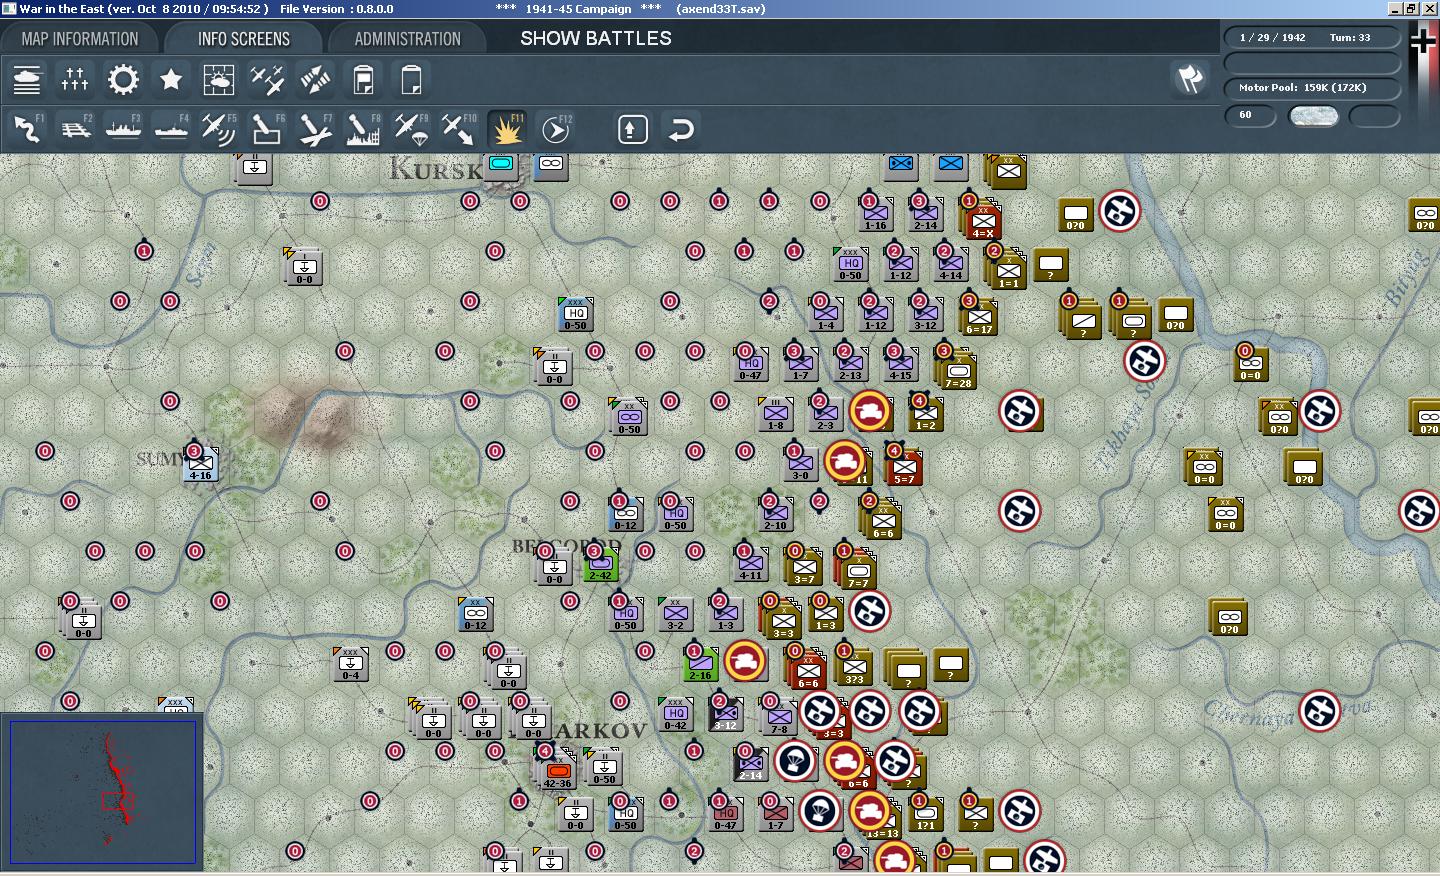Select the HQ 0-42 counter near Kharkov

pyautogui.click(x=676, y=715)
